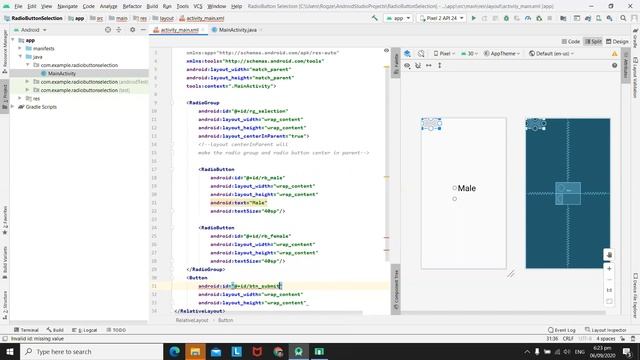
Task: Click the Windows Start button
Action: pyautogui.click(x=10, y=351)
